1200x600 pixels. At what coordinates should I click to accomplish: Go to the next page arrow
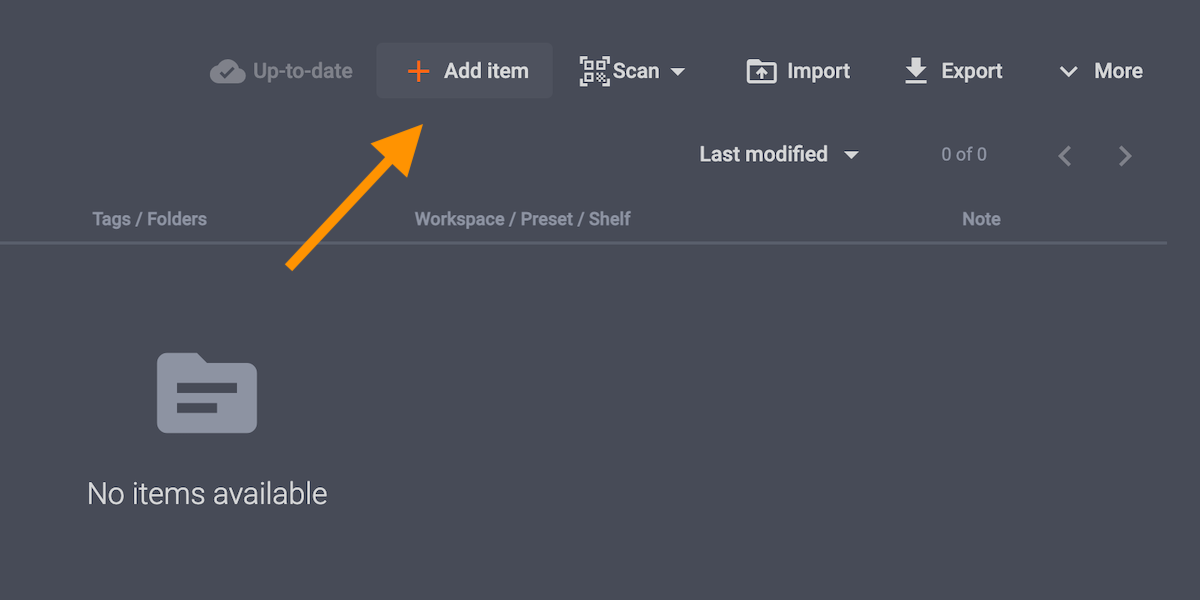click(x=1125, y=155)
